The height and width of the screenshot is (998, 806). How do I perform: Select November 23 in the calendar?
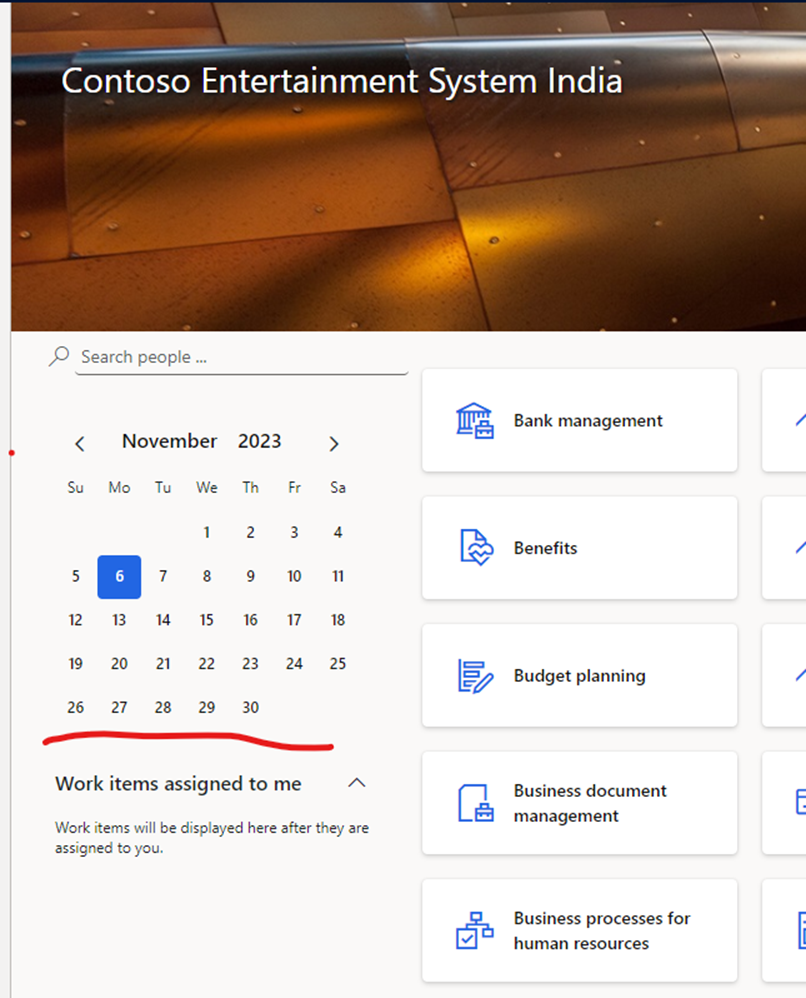(x=251, y=664)
